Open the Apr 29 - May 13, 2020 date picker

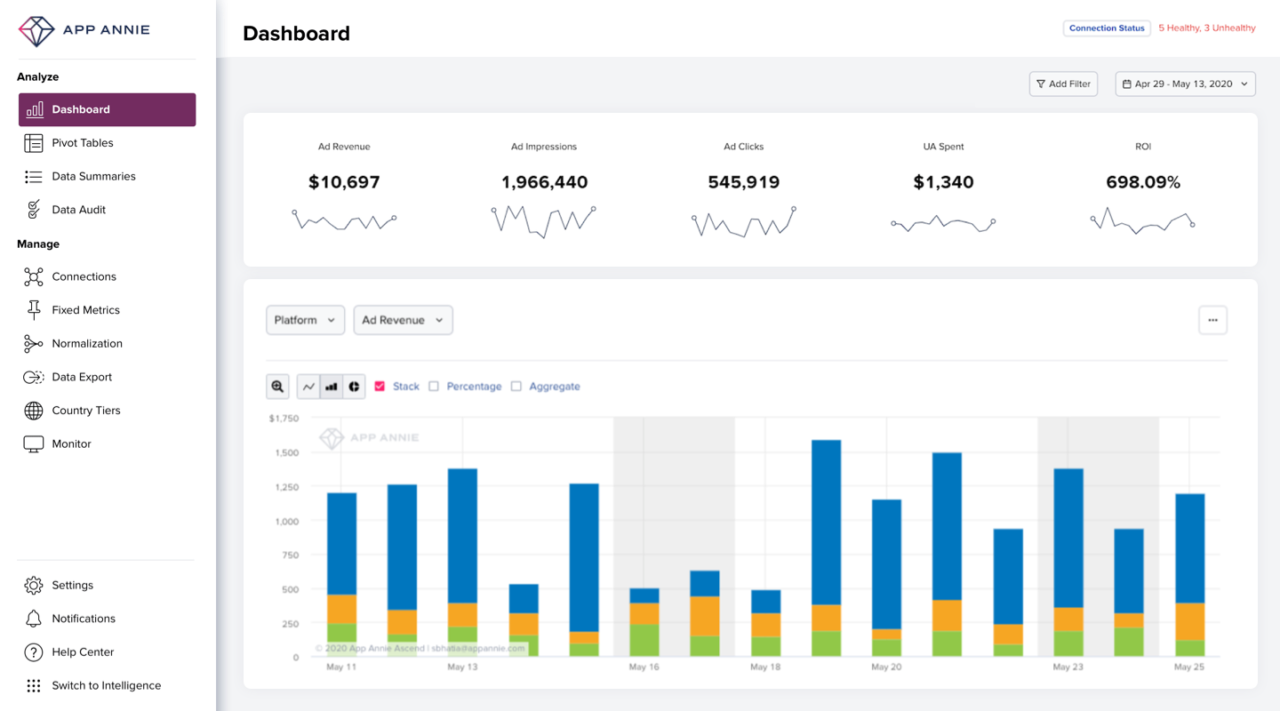point(1185,84)
